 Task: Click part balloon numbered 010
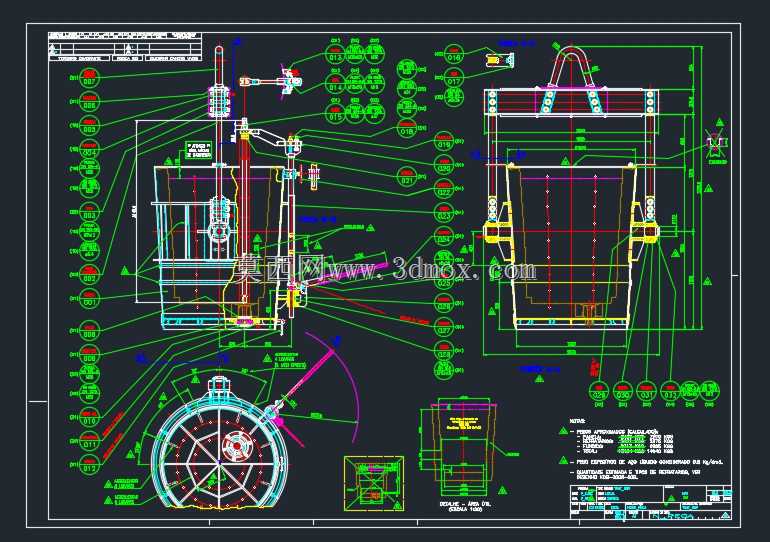pyautogui.click(x=89, y=417)
